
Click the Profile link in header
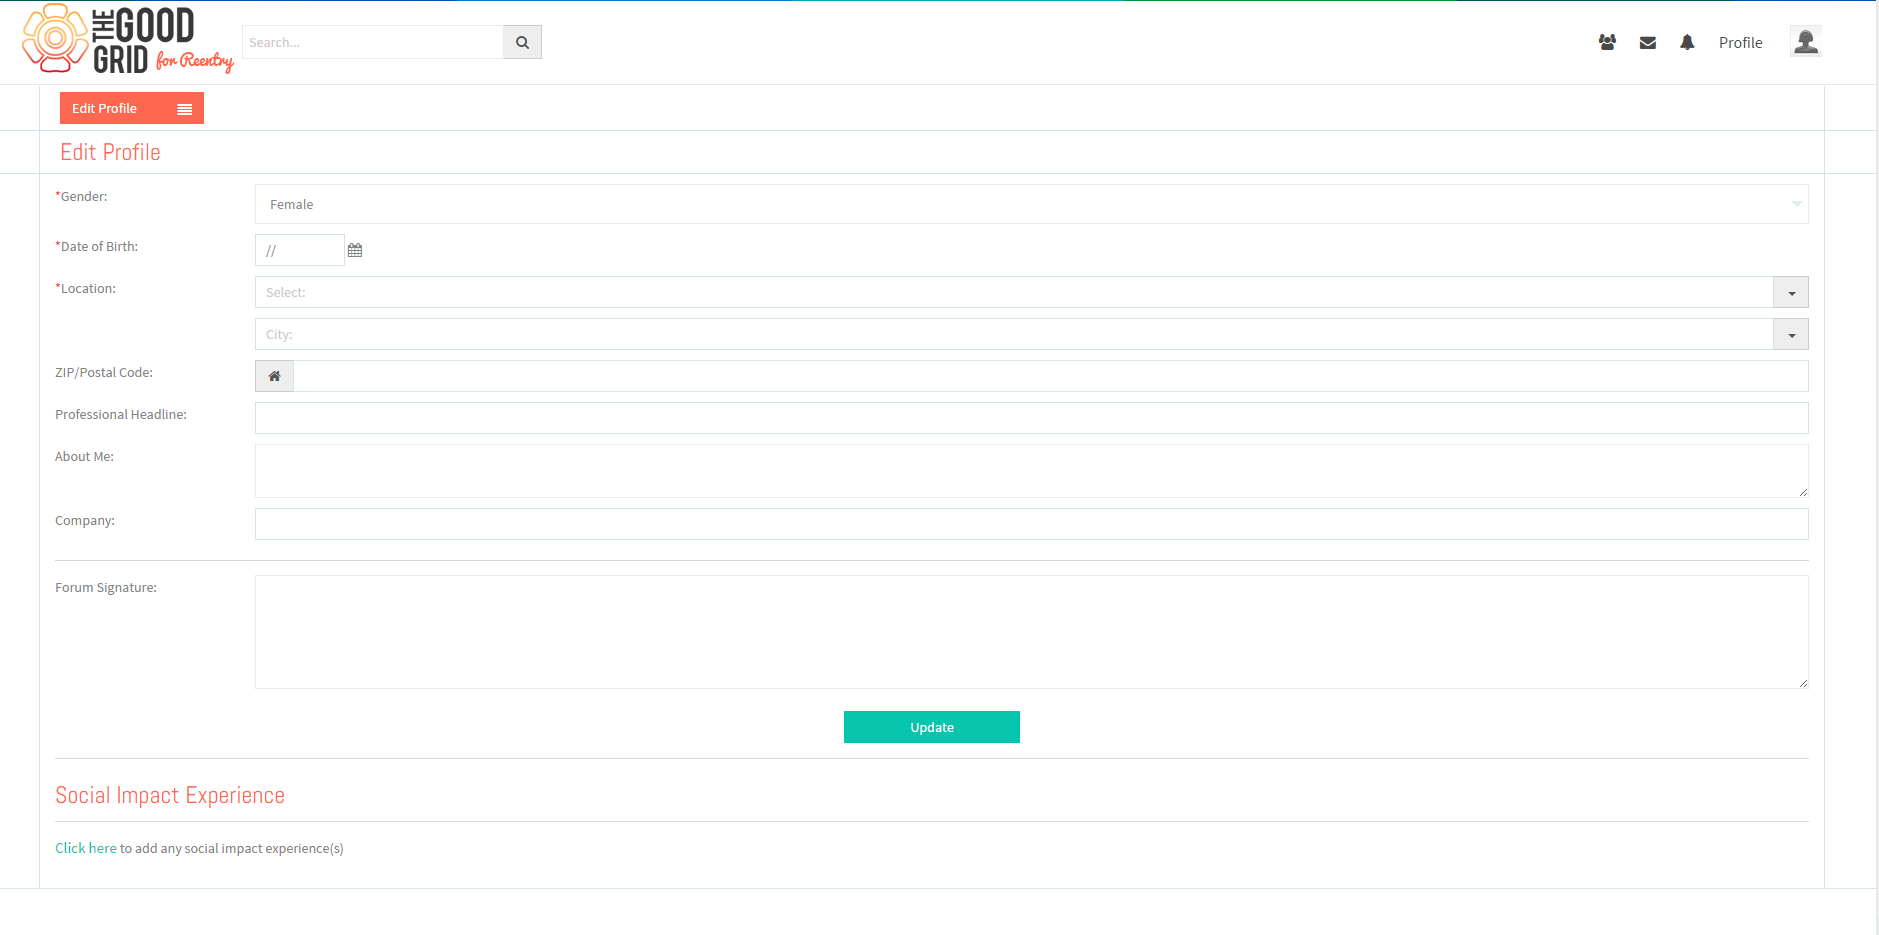coord(1740,42)
